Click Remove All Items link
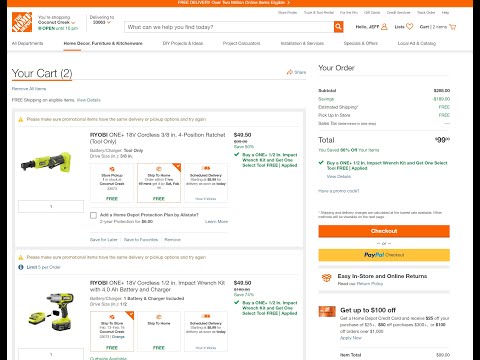 (x=29, y=89)
